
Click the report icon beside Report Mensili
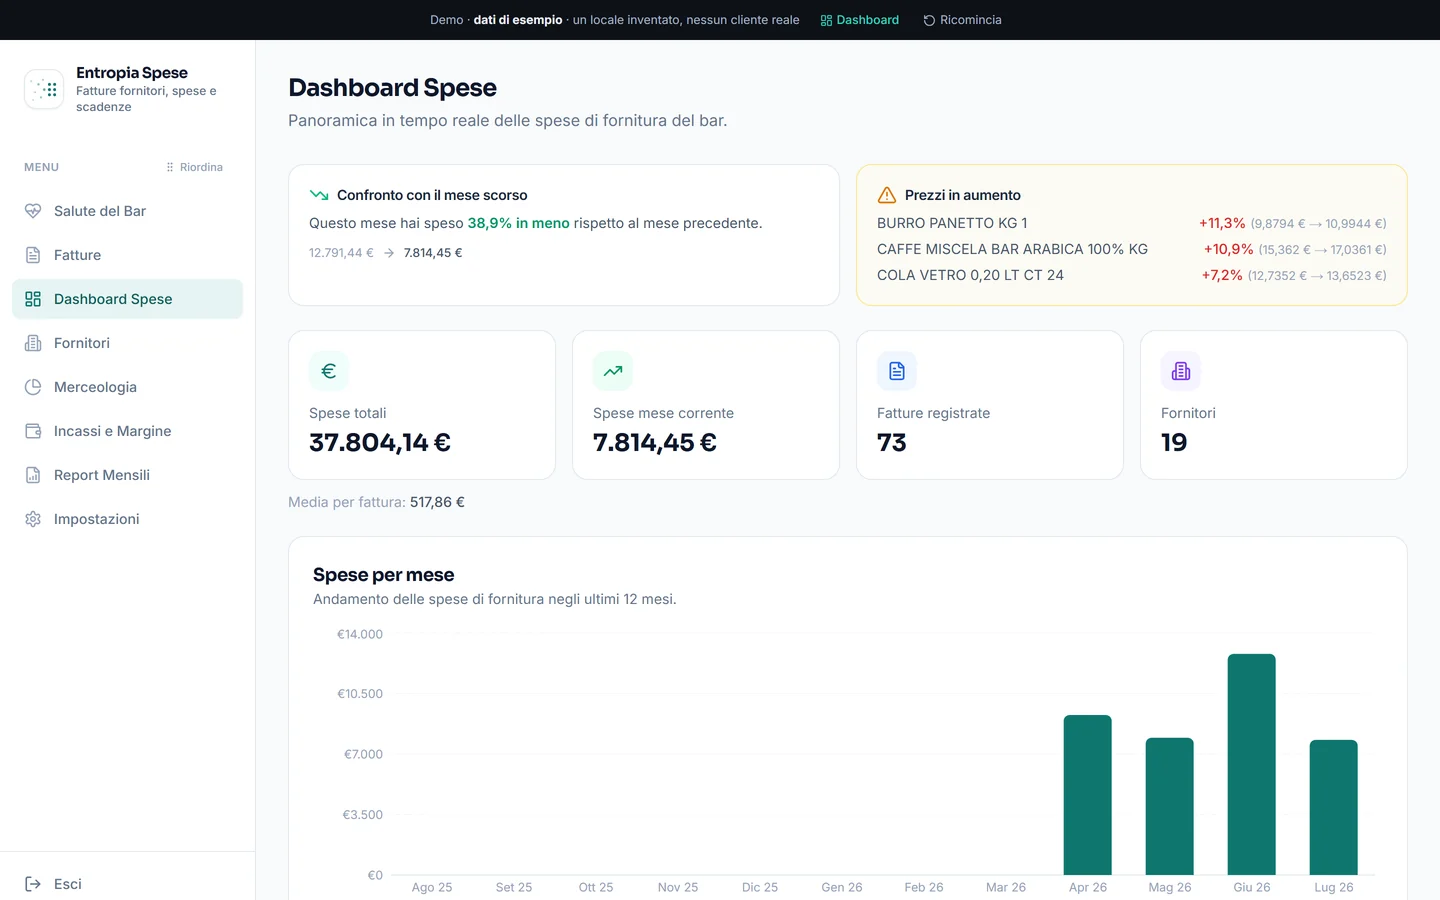[33, 475]
